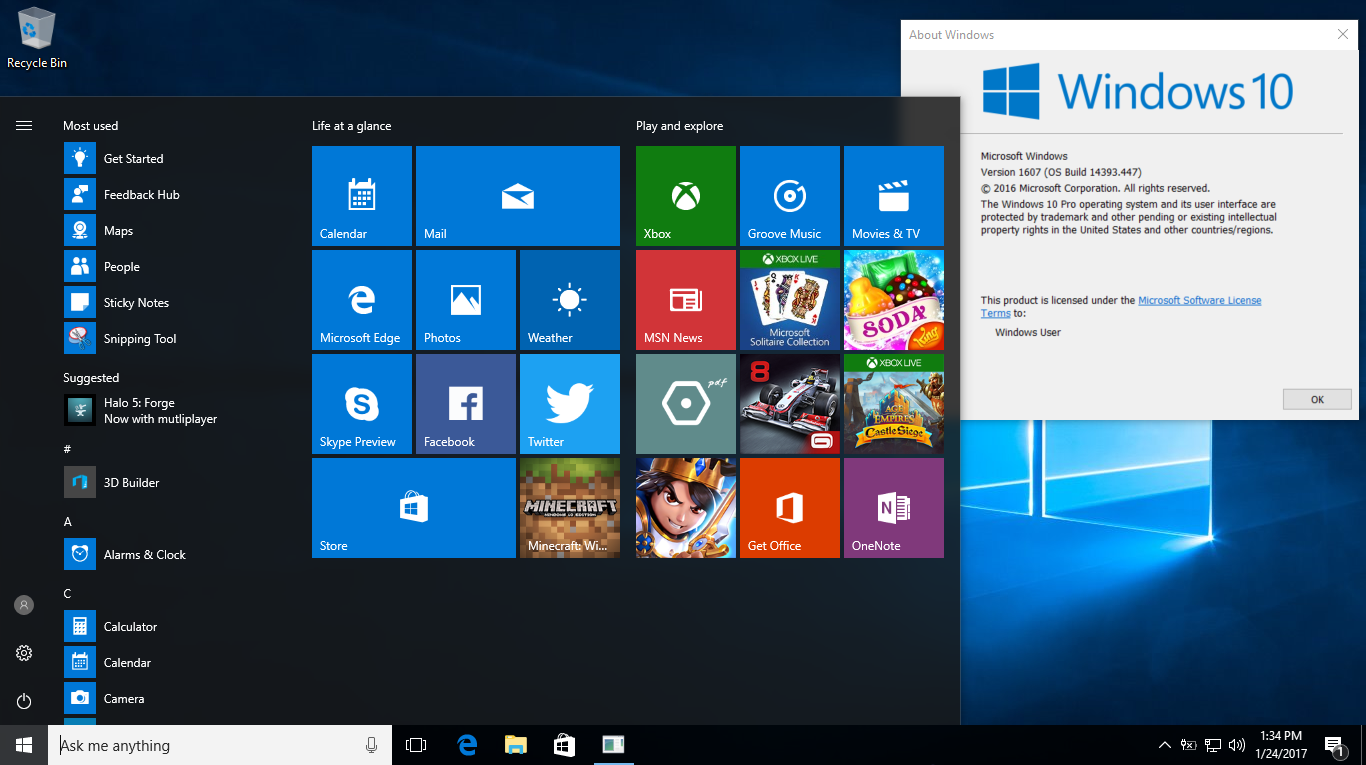Image resolution: width=1366 pixels, height=765 pixels.
Task: Open Settings from the Start menu sidebar
Action: 23,652
